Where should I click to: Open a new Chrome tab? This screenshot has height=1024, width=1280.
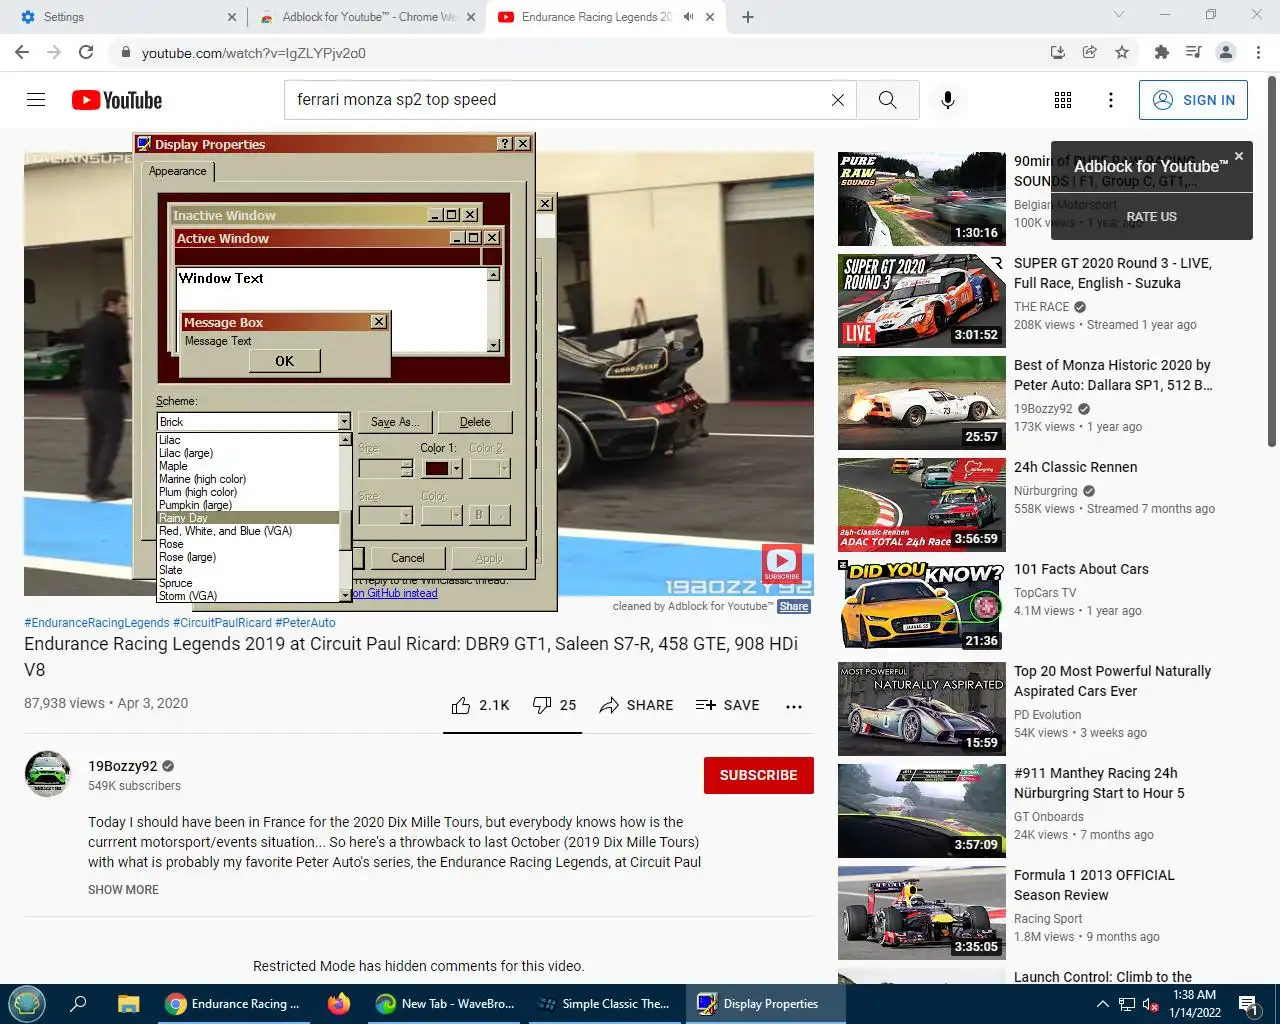[748, 17]
